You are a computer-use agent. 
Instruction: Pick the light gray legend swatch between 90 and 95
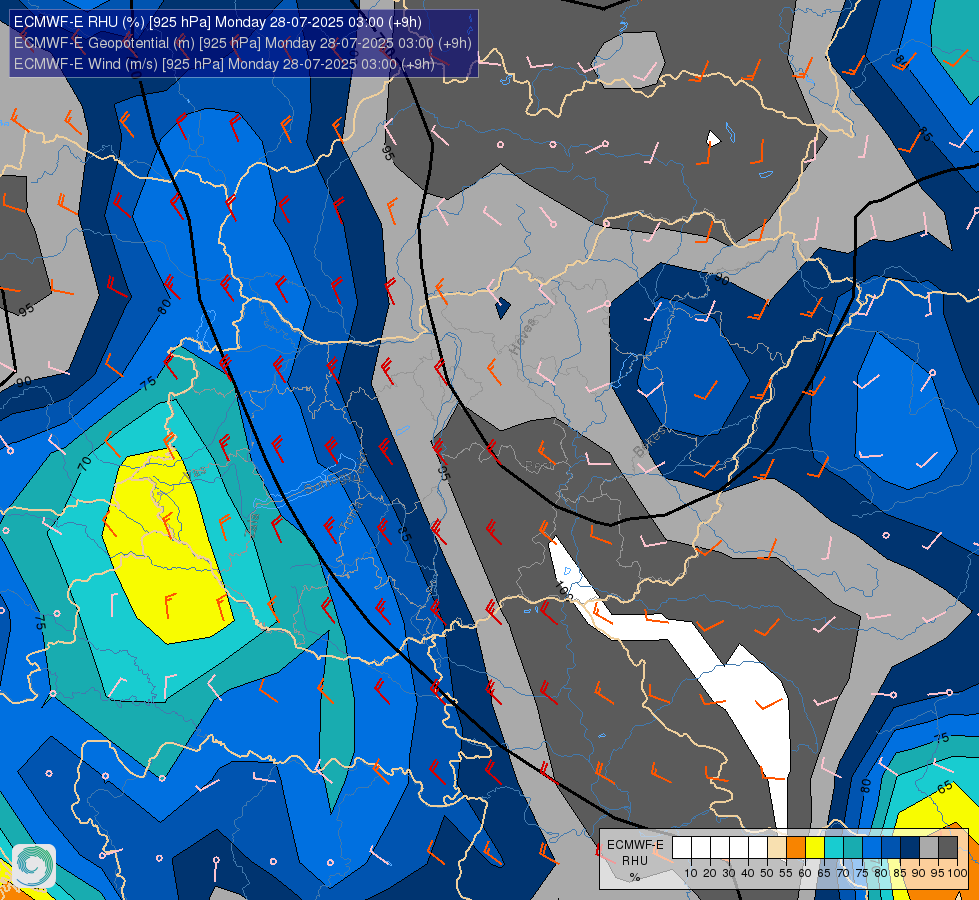[x=929, y=848]
